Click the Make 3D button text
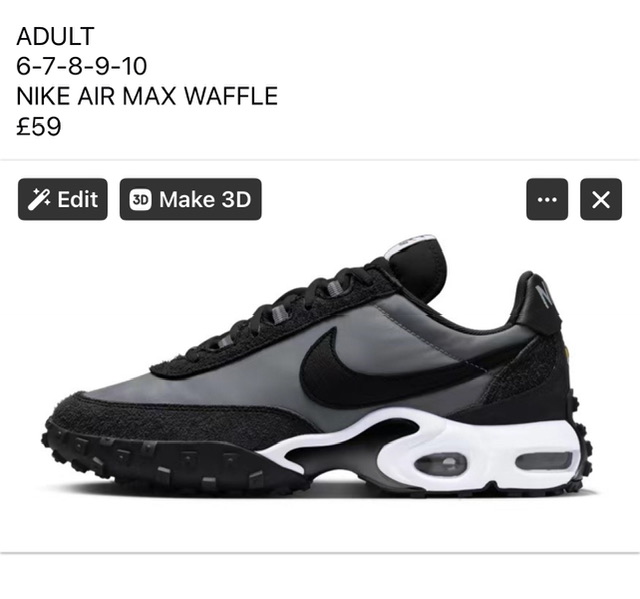 pos(205,200)
